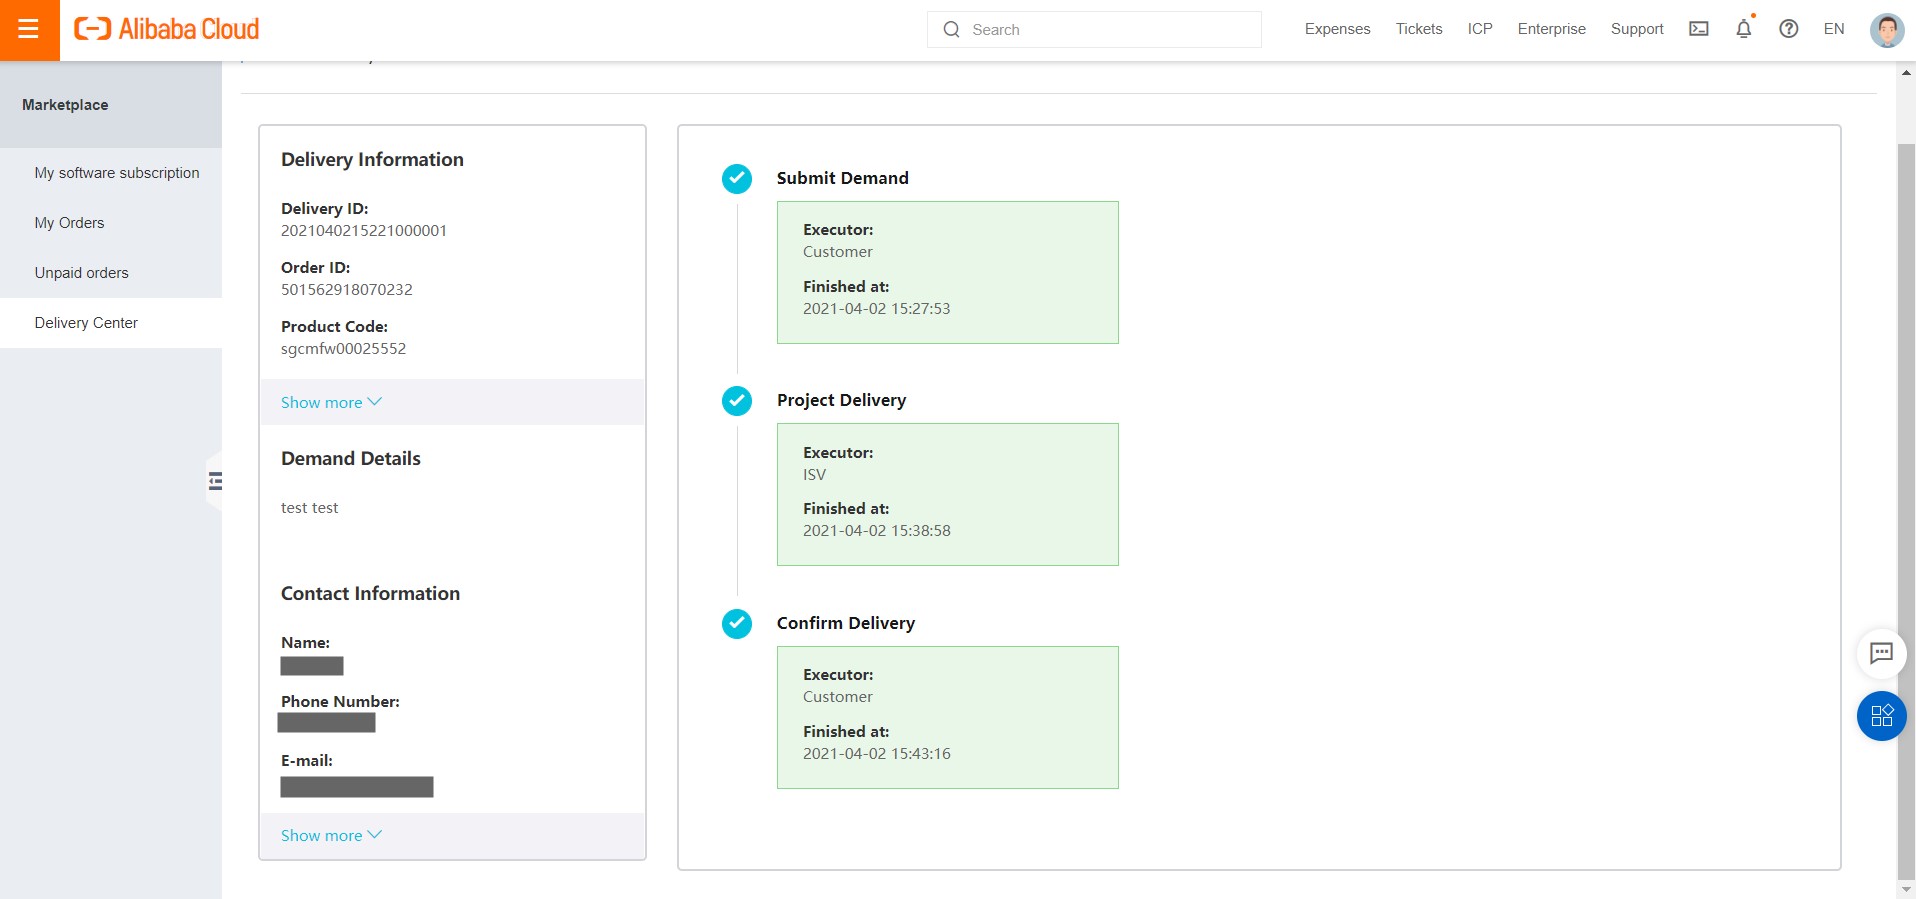The height and width of the screenshot is (899, 1916).
Task: Open Unpaid orders in sidebar
Action: point(81,273)
